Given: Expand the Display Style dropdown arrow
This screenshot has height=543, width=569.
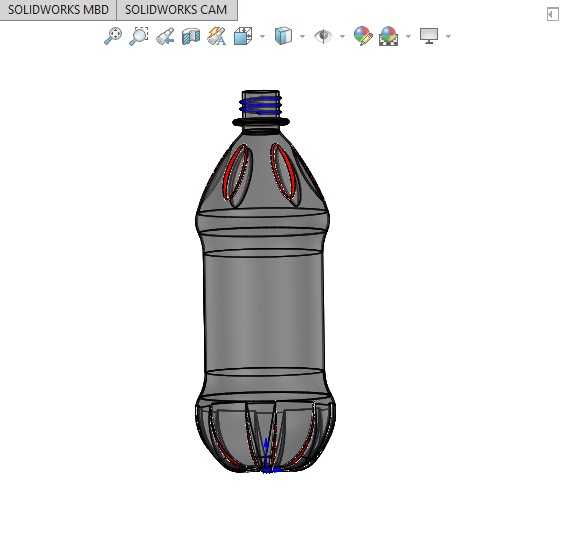Looking at the screenshot, I should (x=302, y=36).
